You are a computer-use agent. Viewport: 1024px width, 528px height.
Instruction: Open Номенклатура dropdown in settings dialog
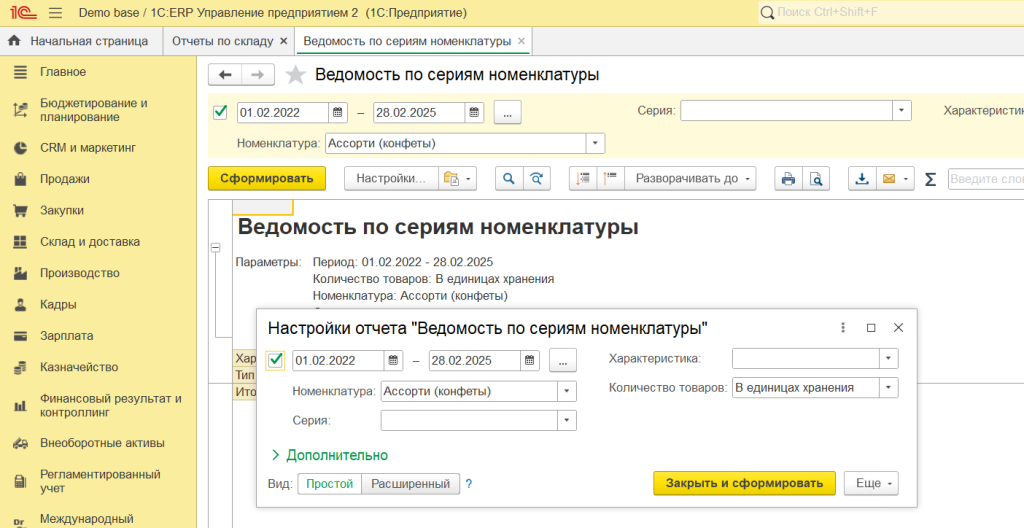click(x=567, y=391)
